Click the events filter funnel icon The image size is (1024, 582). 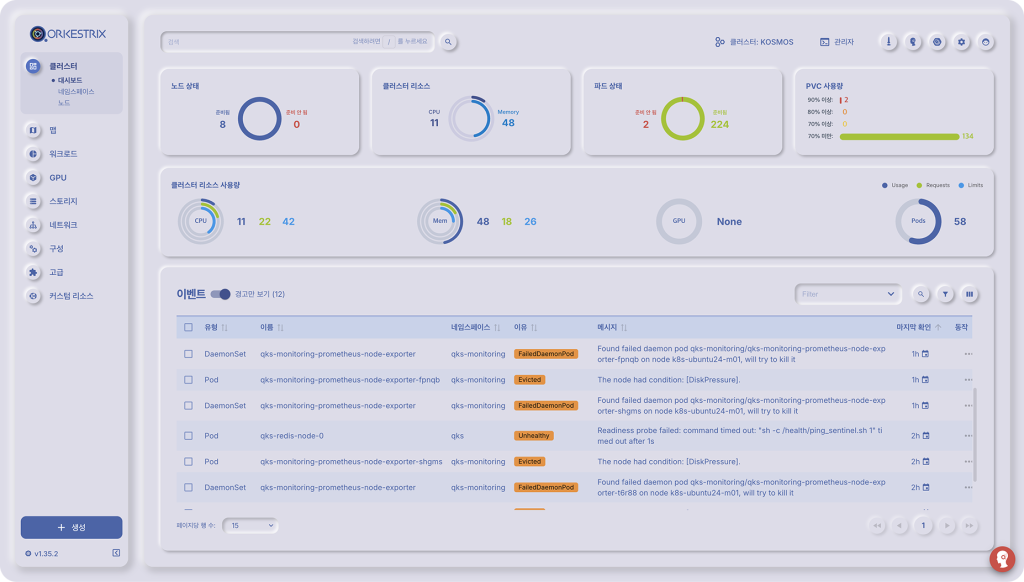point(945,294)
